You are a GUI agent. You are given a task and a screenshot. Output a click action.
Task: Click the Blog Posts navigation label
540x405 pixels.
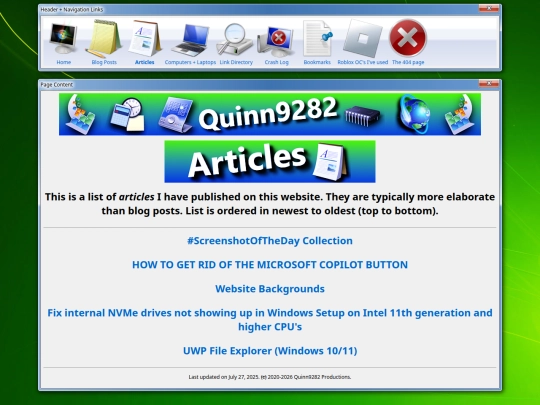tap(104, 62)
